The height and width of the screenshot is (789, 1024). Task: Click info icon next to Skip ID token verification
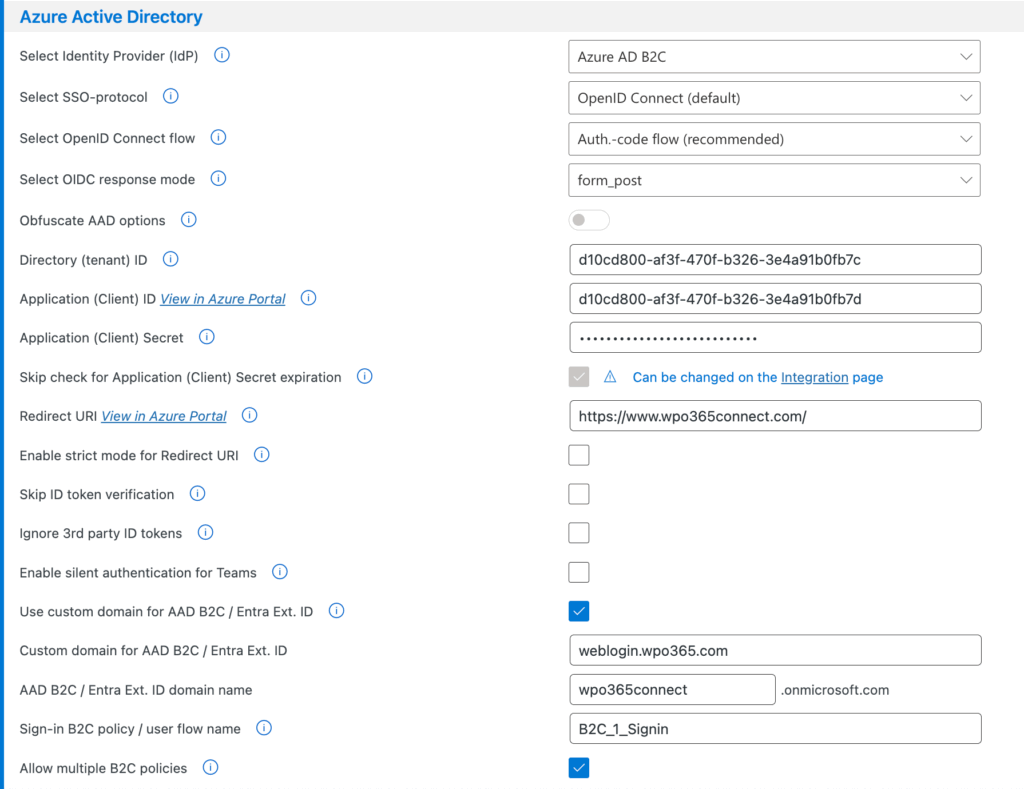point(197,493)
